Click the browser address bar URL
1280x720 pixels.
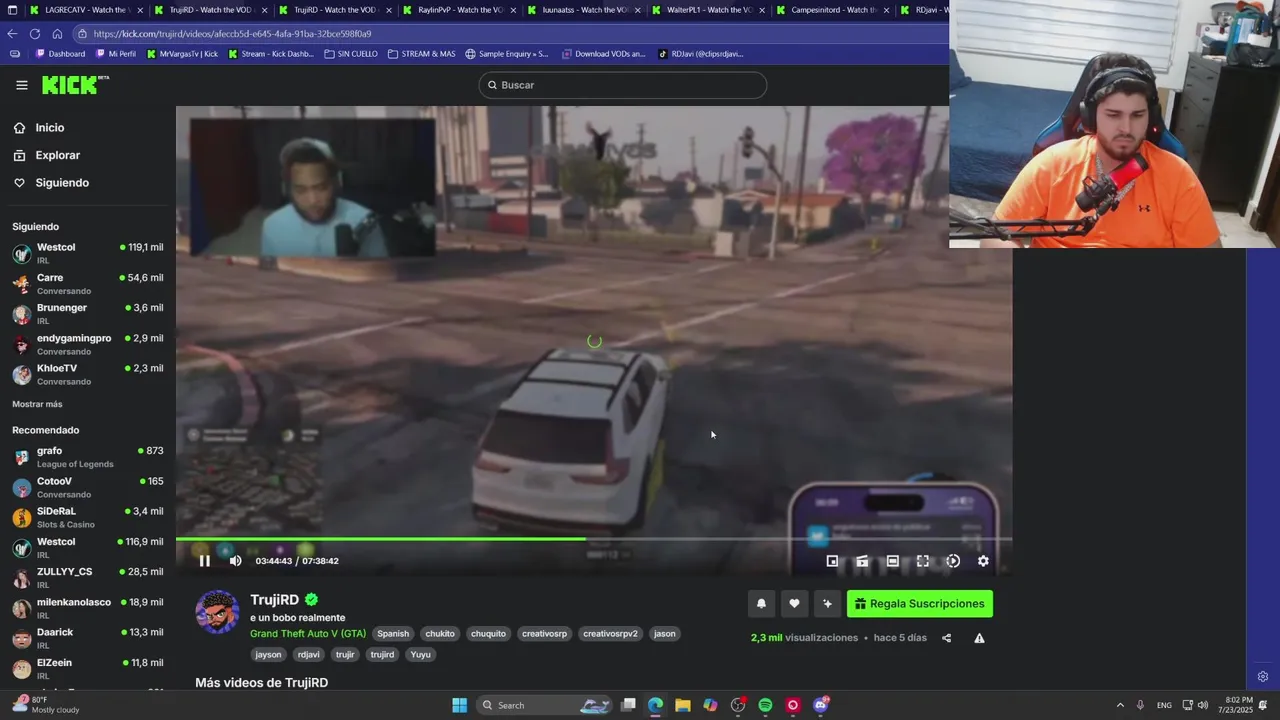click(233, 34)
